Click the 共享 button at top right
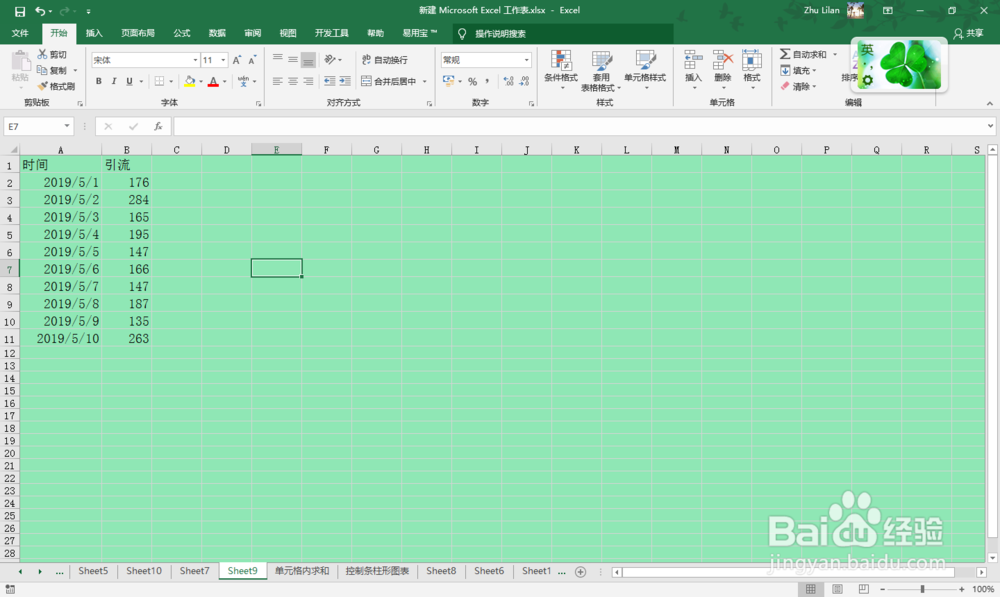This screenshot has width=1000, height=597. coord(969,32)
